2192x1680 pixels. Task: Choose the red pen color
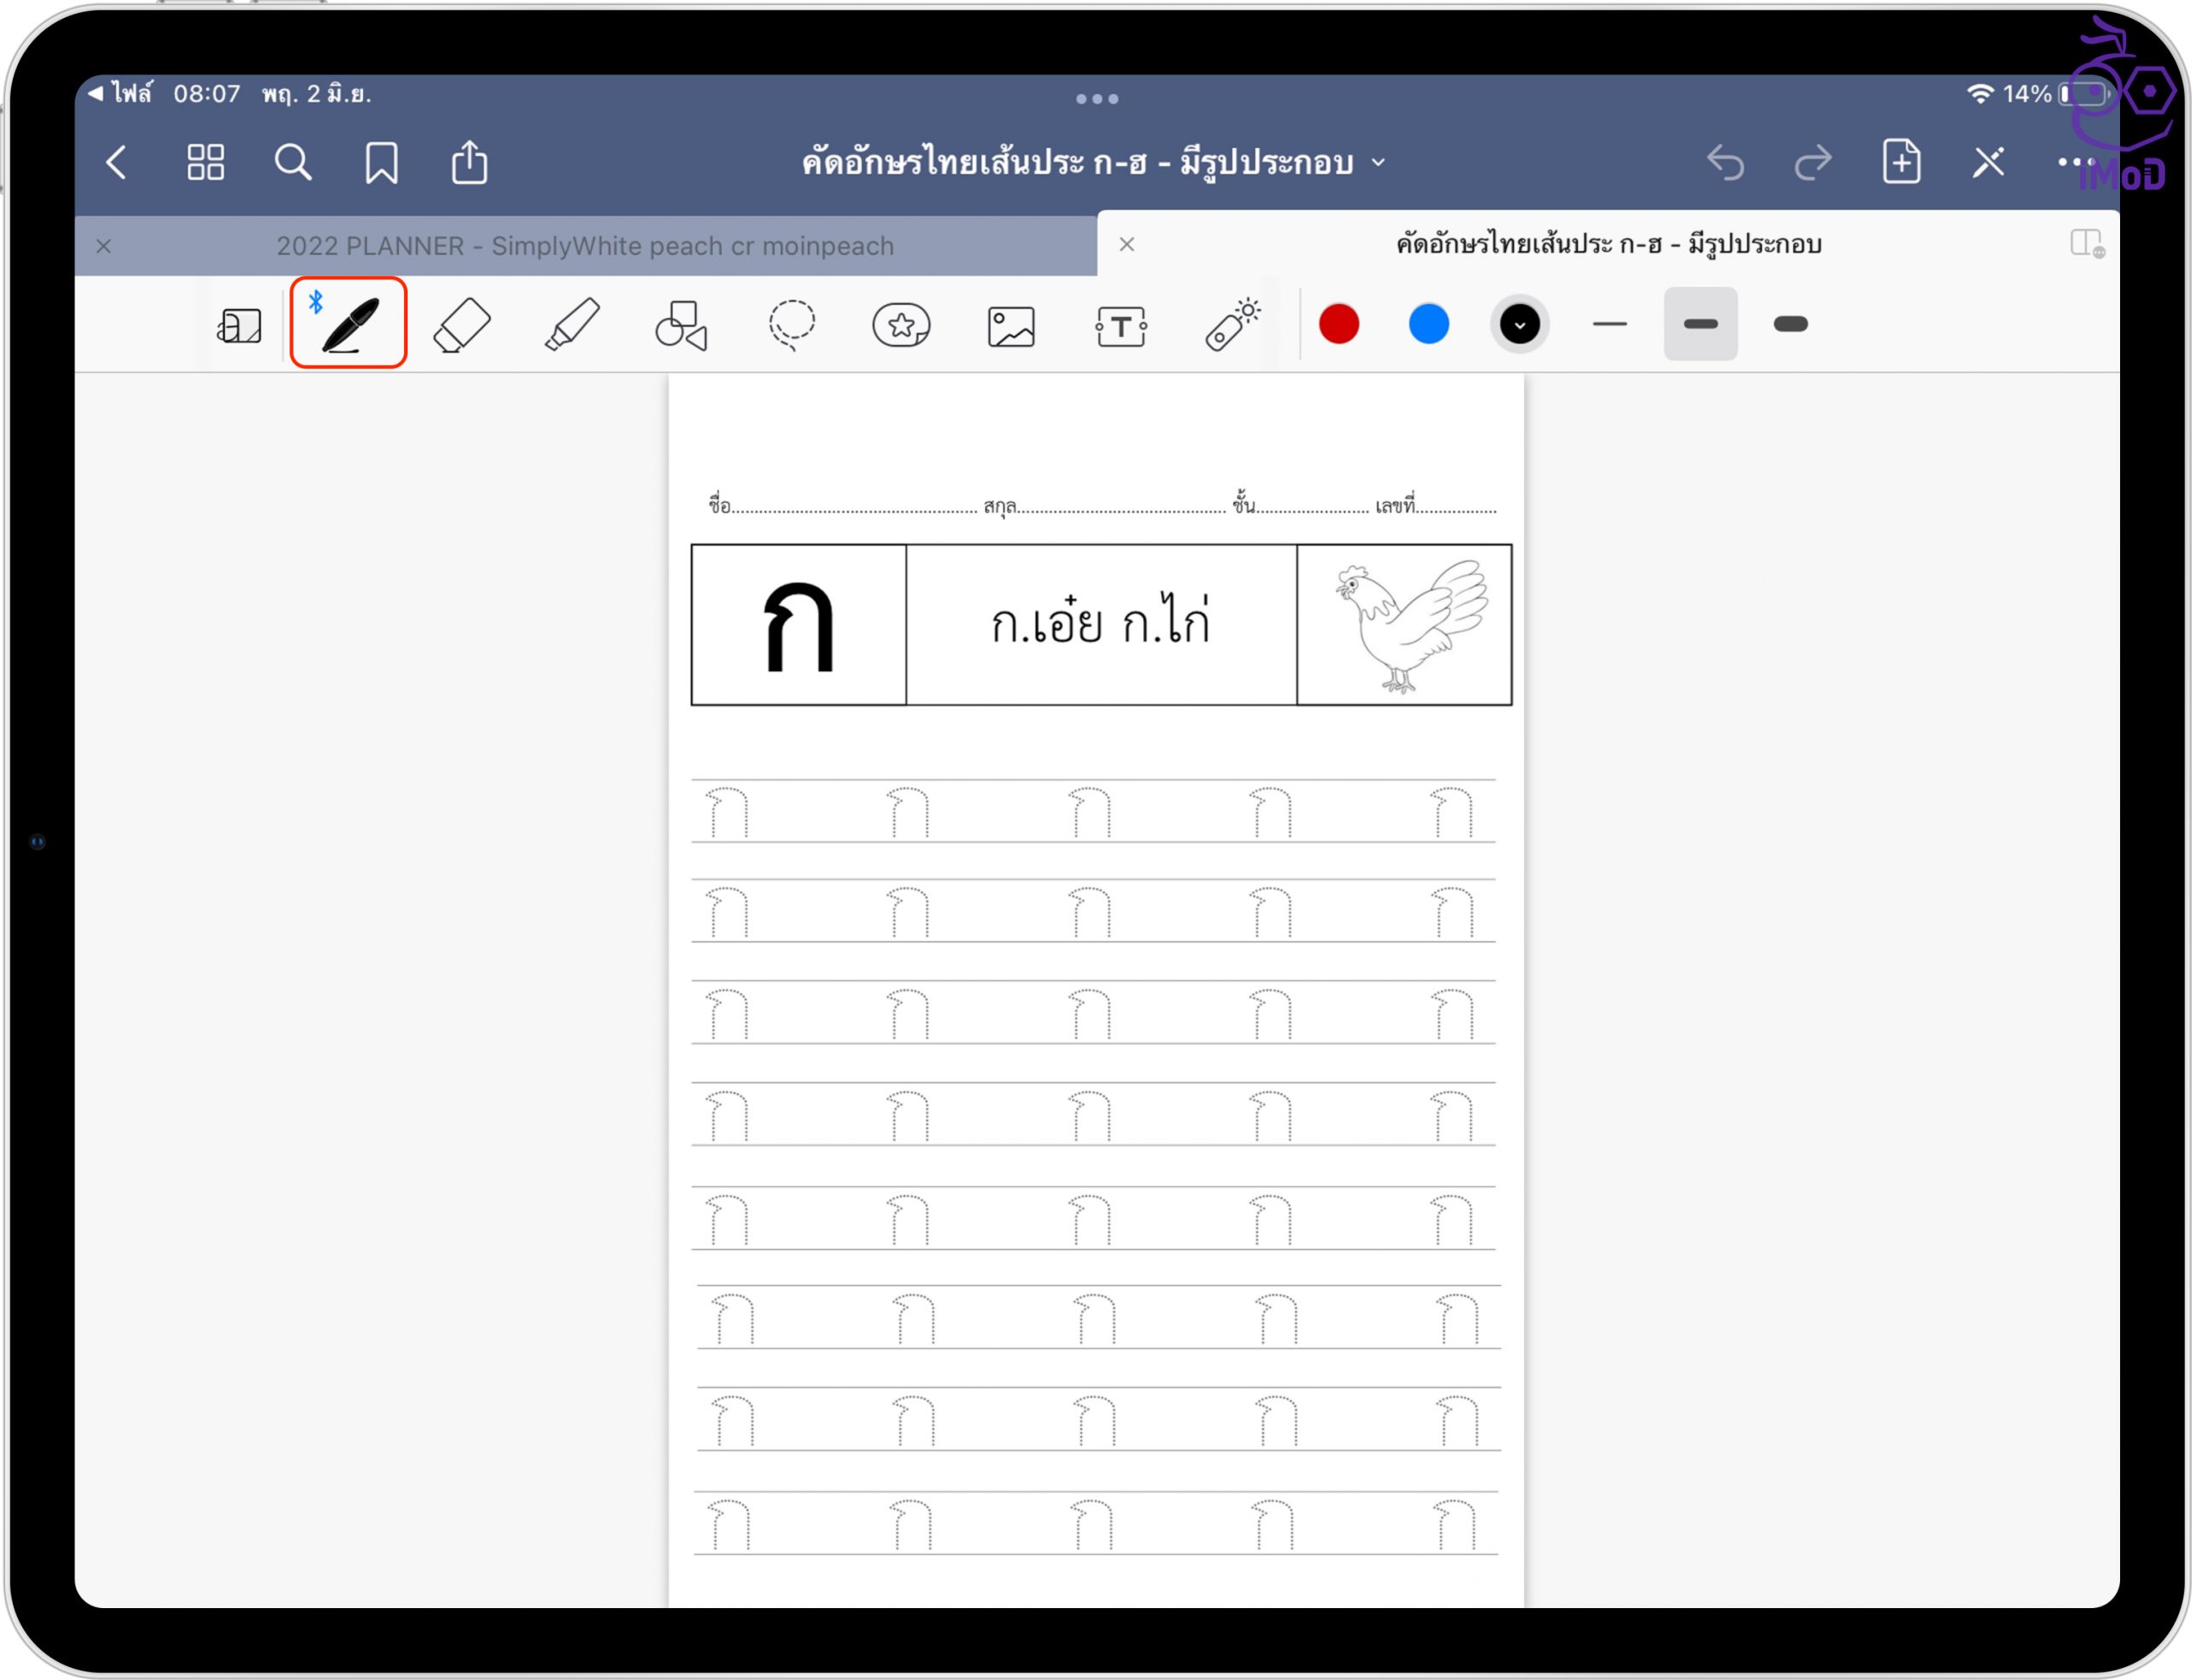click(x=1338, y=324)
